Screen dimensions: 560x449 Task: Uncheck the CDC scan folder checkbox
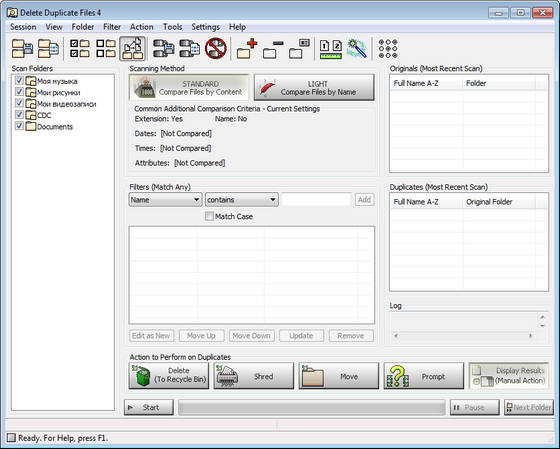[x=19, y=115]
